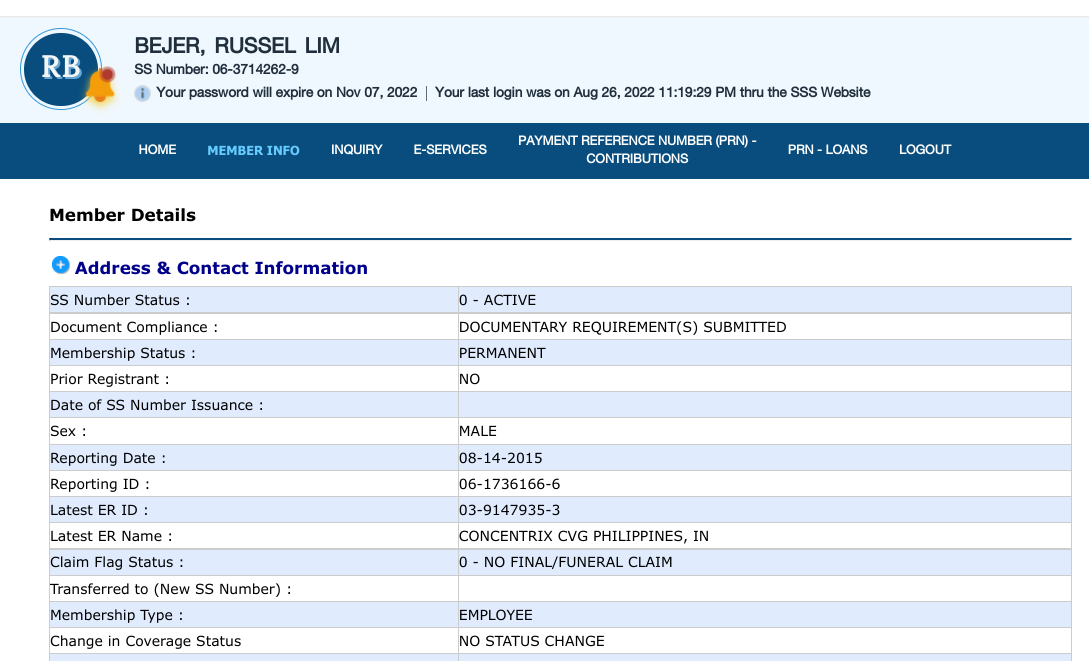Click the Address & Contact Information heading
The height and width of the screenshot is (661, 1089).
click(x=221, y=268)
